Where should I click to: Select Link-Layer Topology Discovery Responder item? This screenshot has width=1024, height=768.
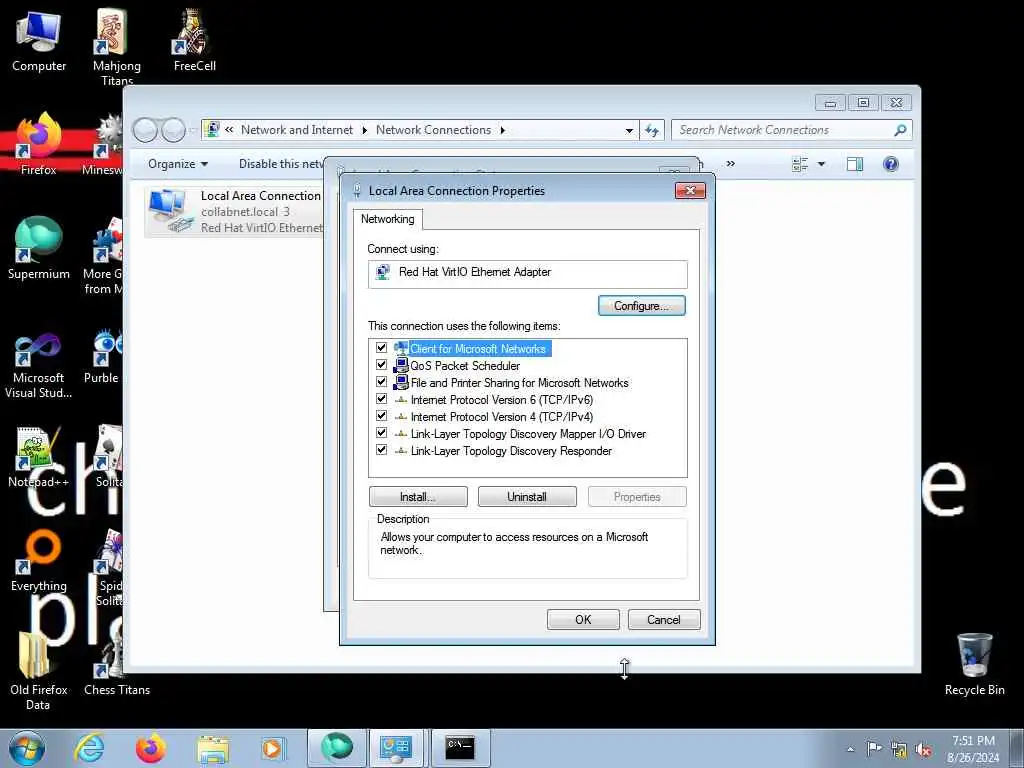tap(511, 451)
